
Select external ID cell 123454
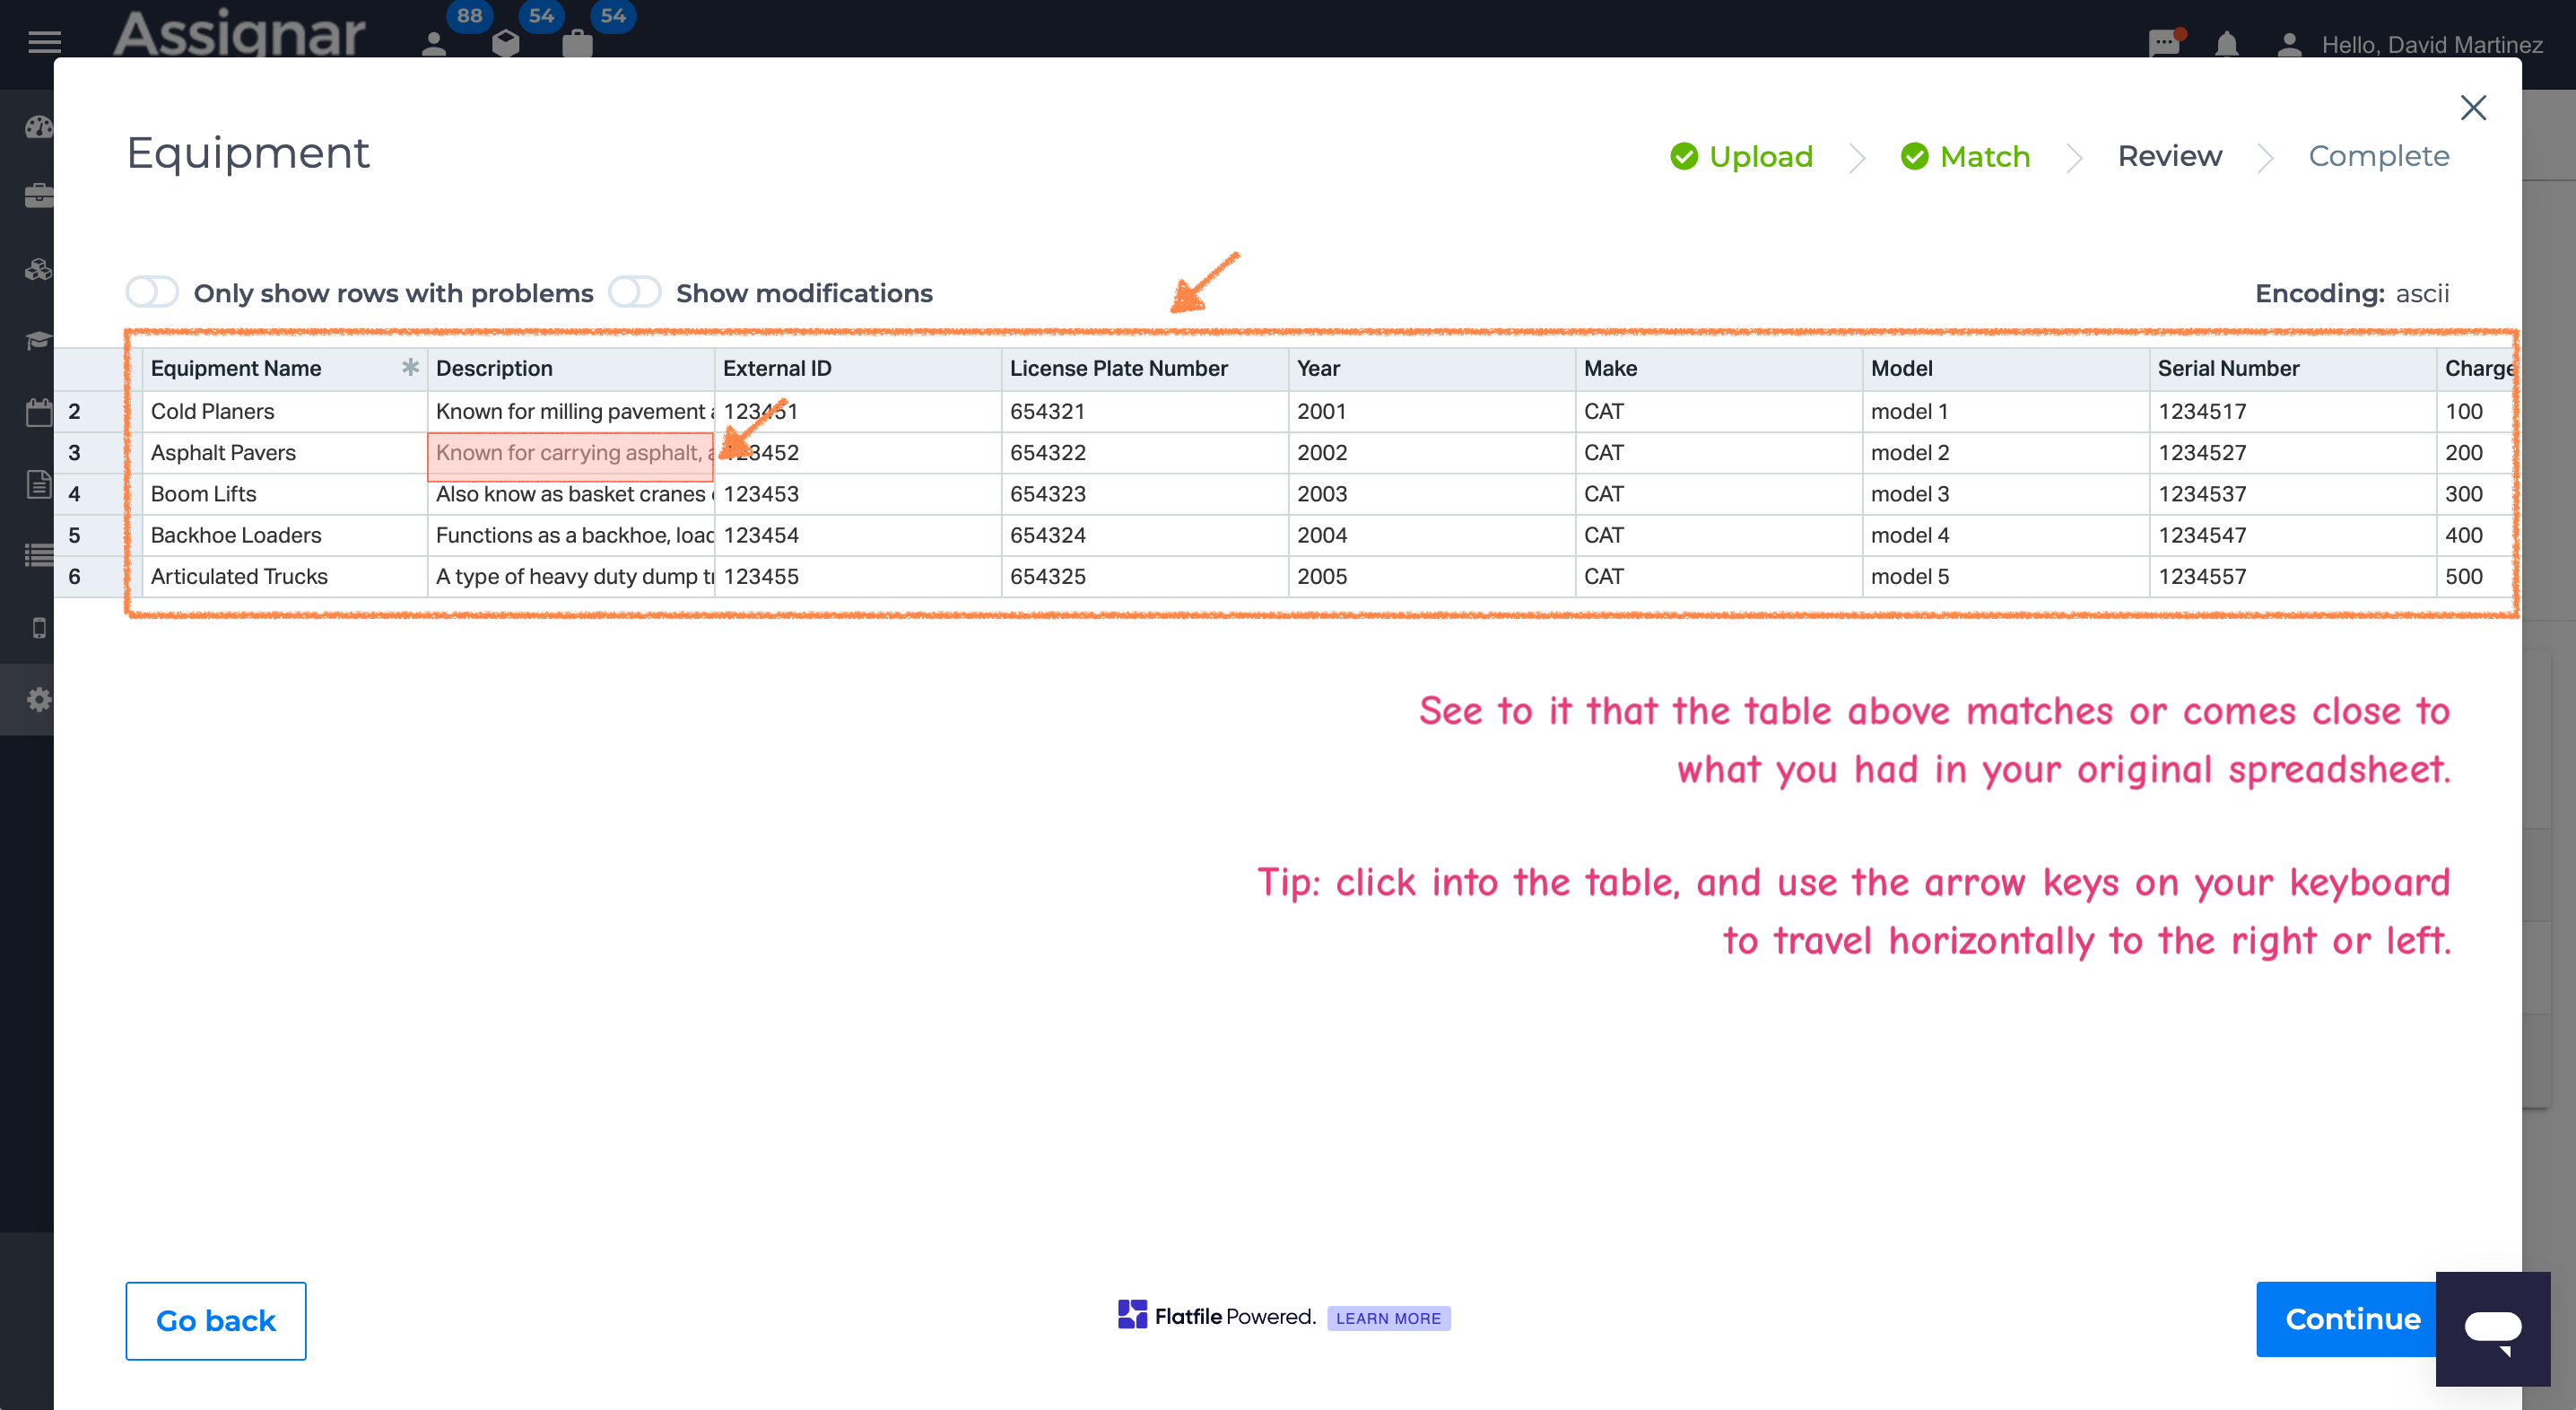(x=858, y=535)
